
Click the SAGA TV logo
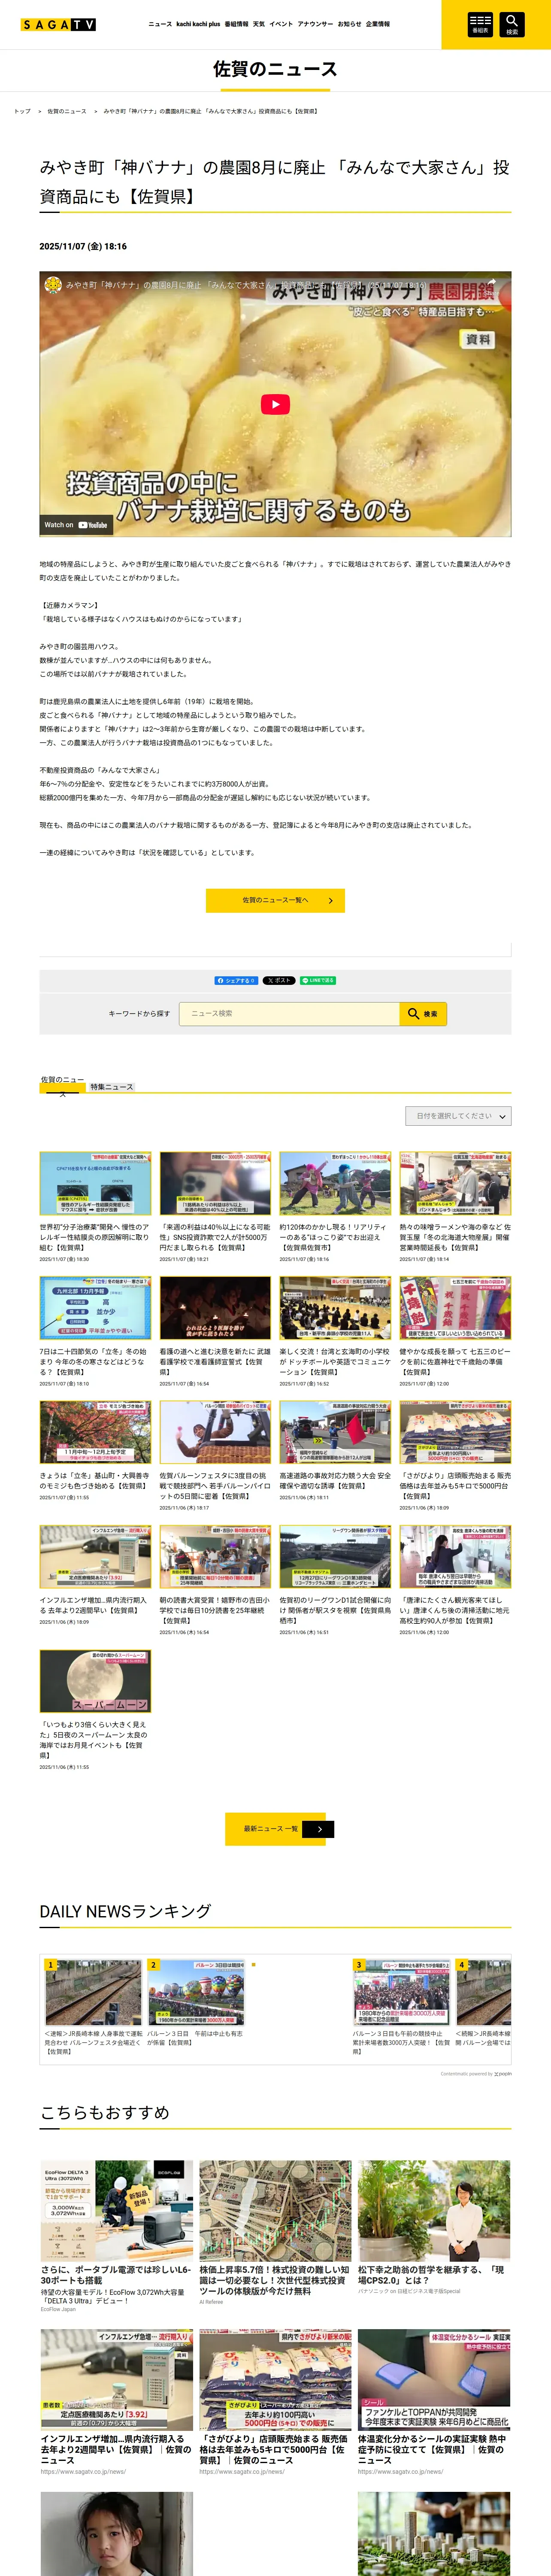(x=58, y=24)
